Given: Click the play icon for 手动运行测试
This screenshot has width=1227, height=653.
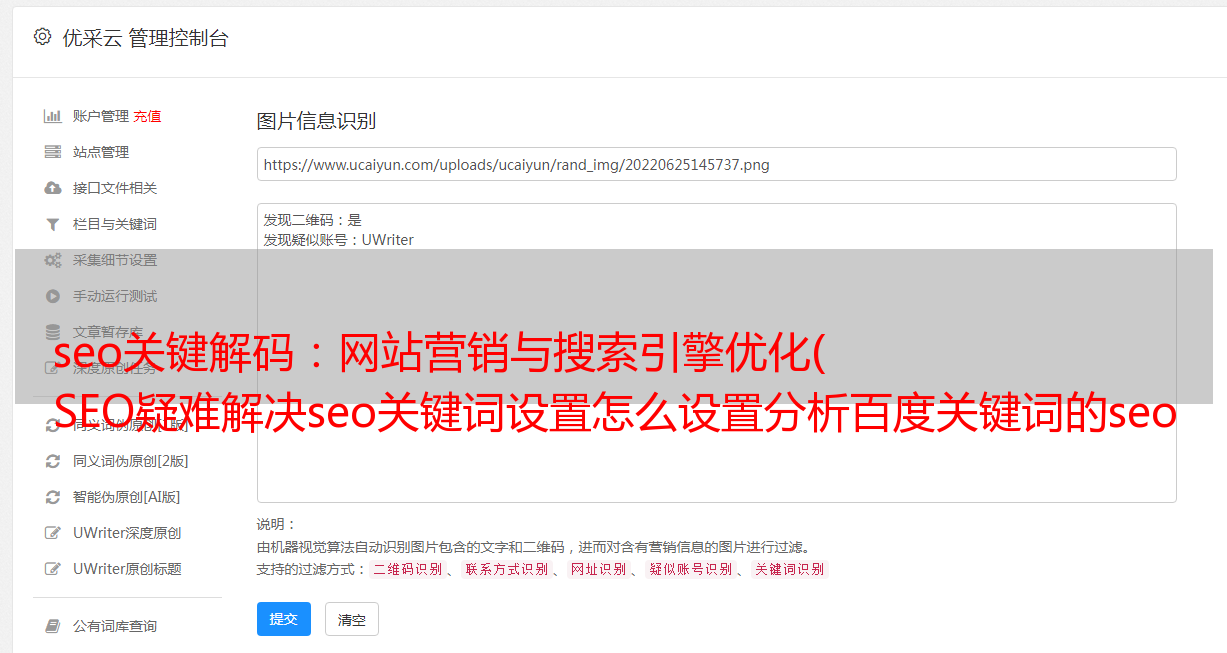Looking at the screenshot, I should (53, 296).
